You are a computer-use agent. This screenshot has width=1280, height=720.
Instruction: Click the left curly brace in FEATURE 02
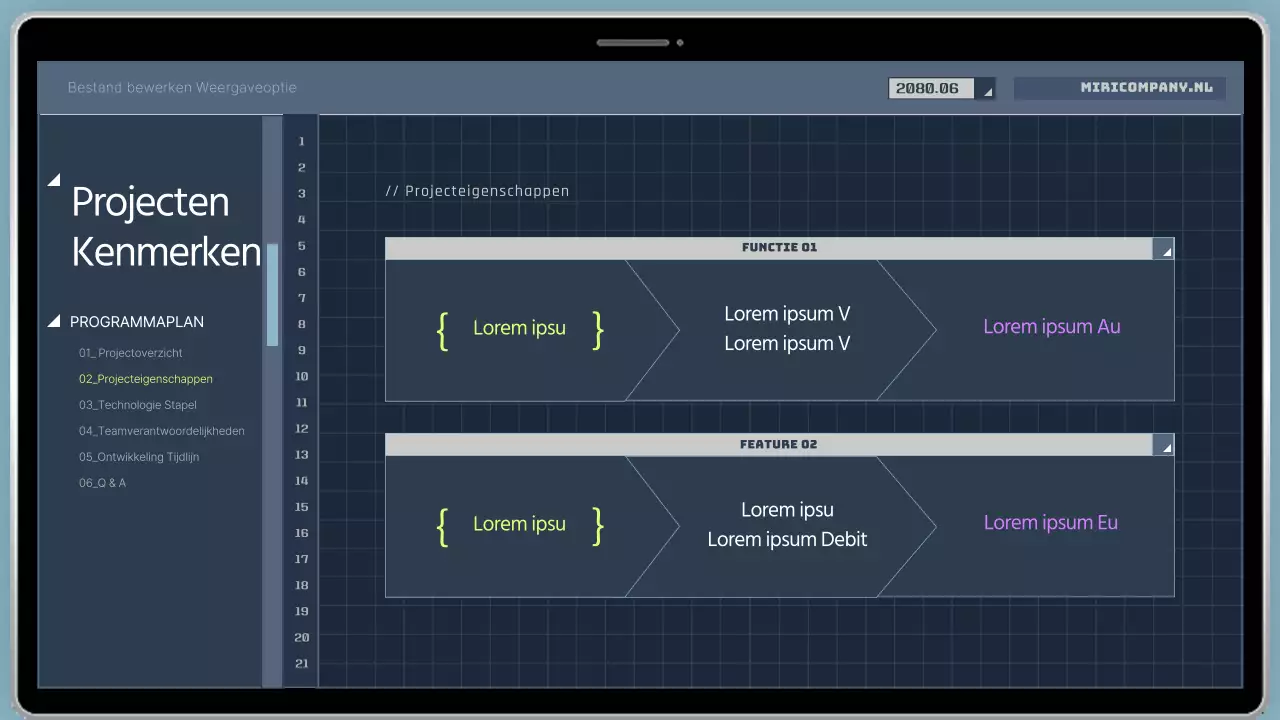442,526
